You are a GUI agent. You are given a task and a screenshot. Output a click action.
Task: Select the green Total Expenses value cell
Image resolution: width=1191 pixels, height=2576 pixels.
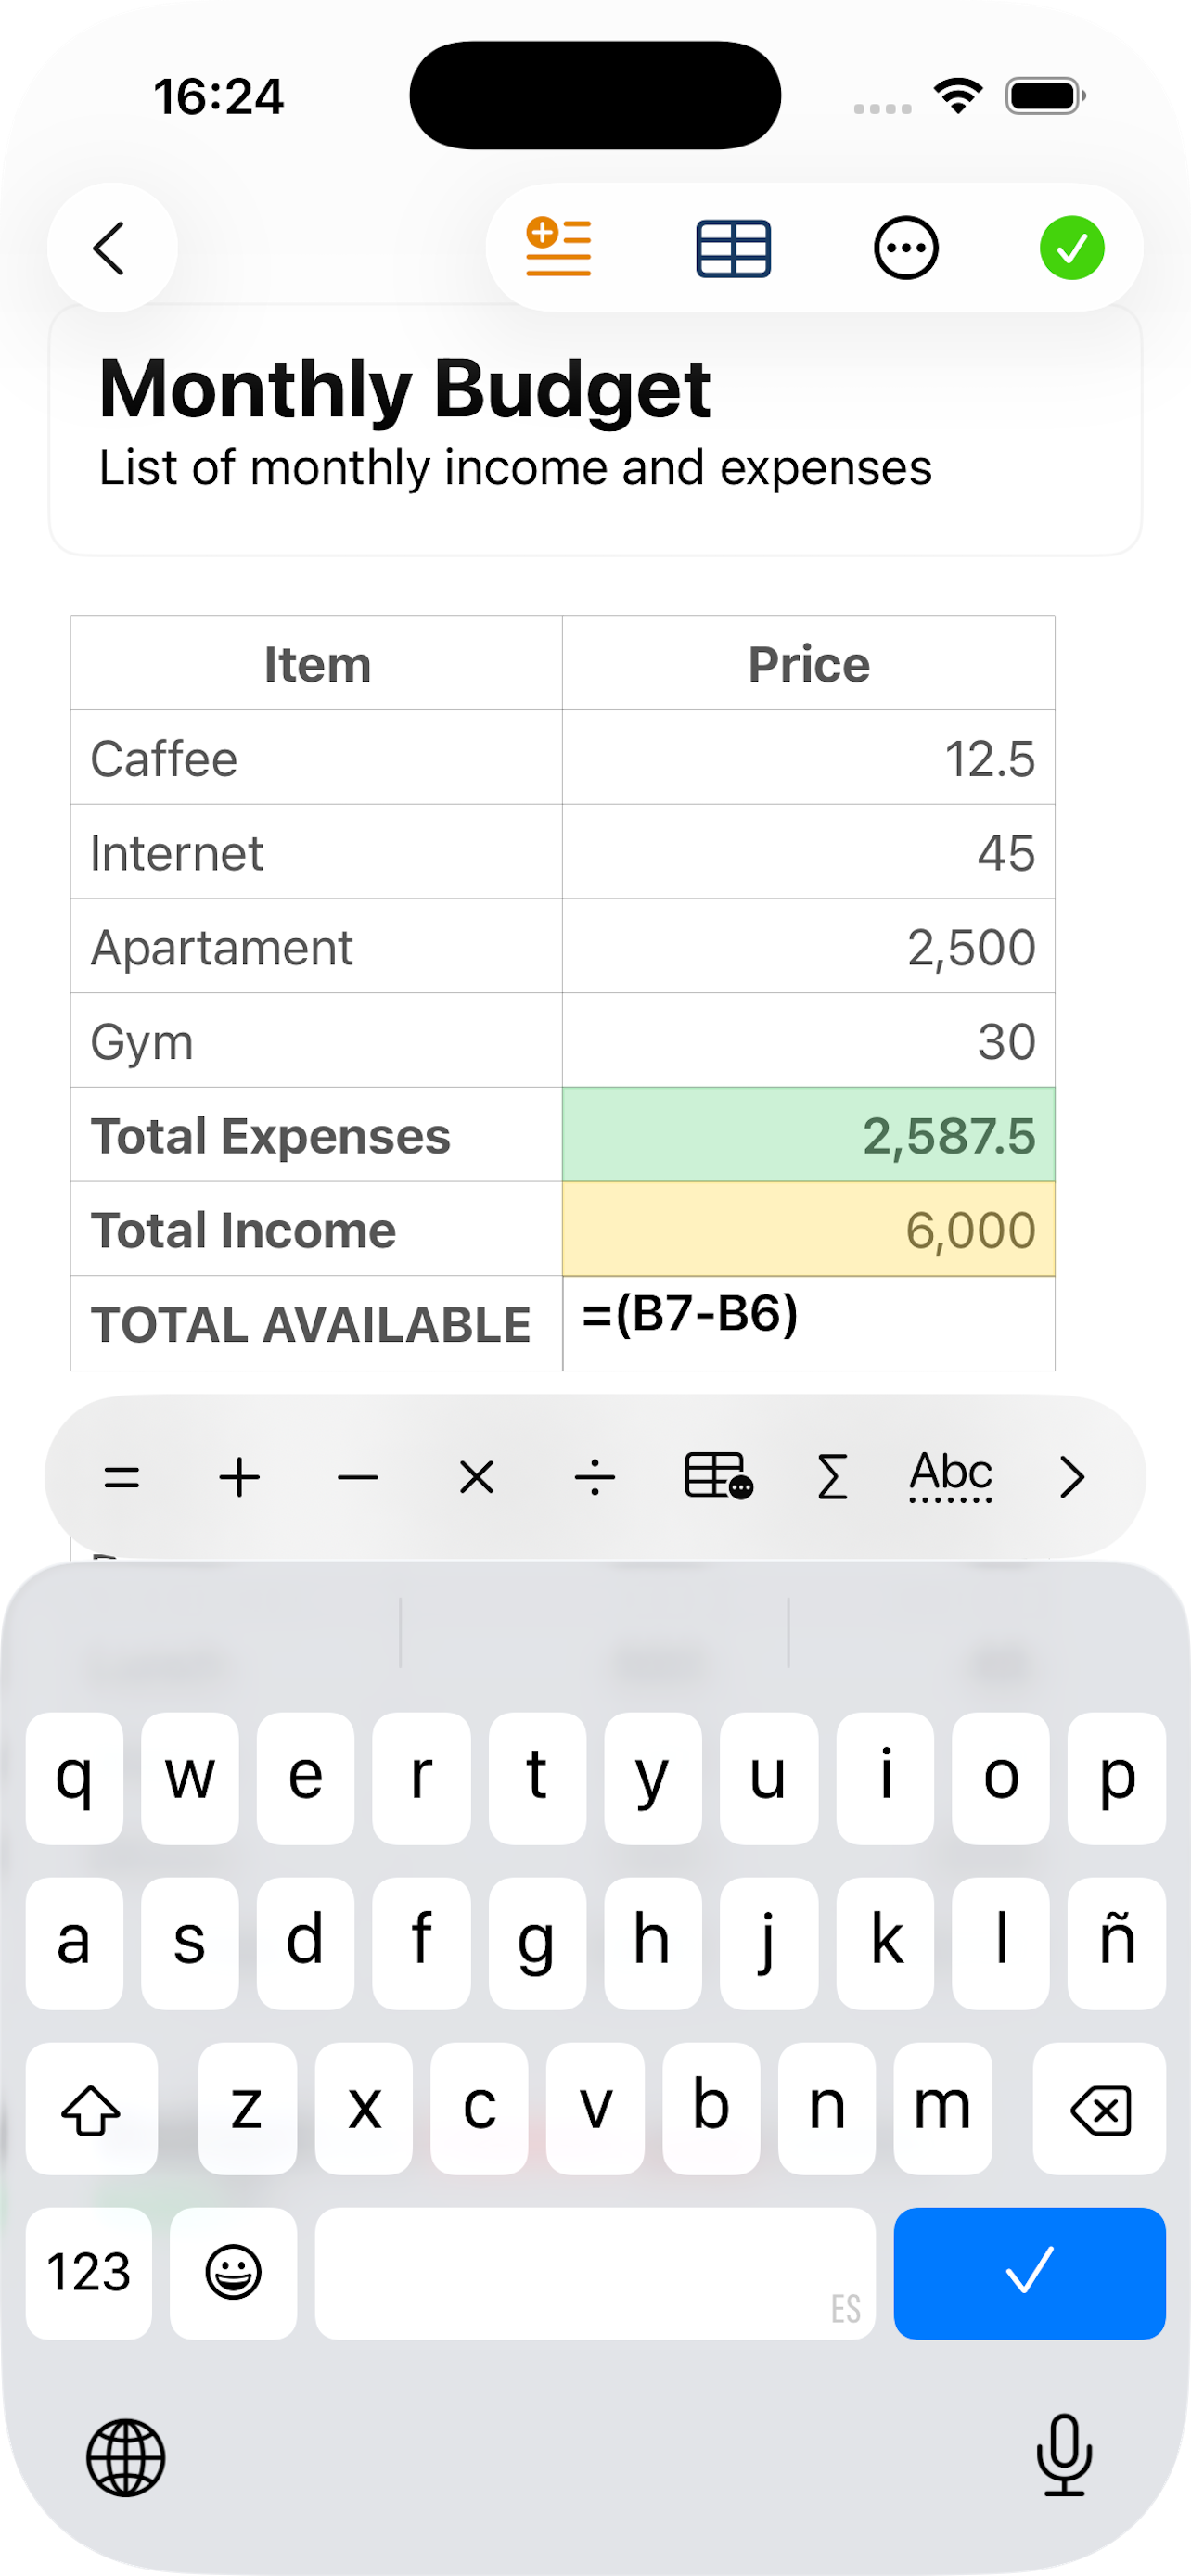808,1135
